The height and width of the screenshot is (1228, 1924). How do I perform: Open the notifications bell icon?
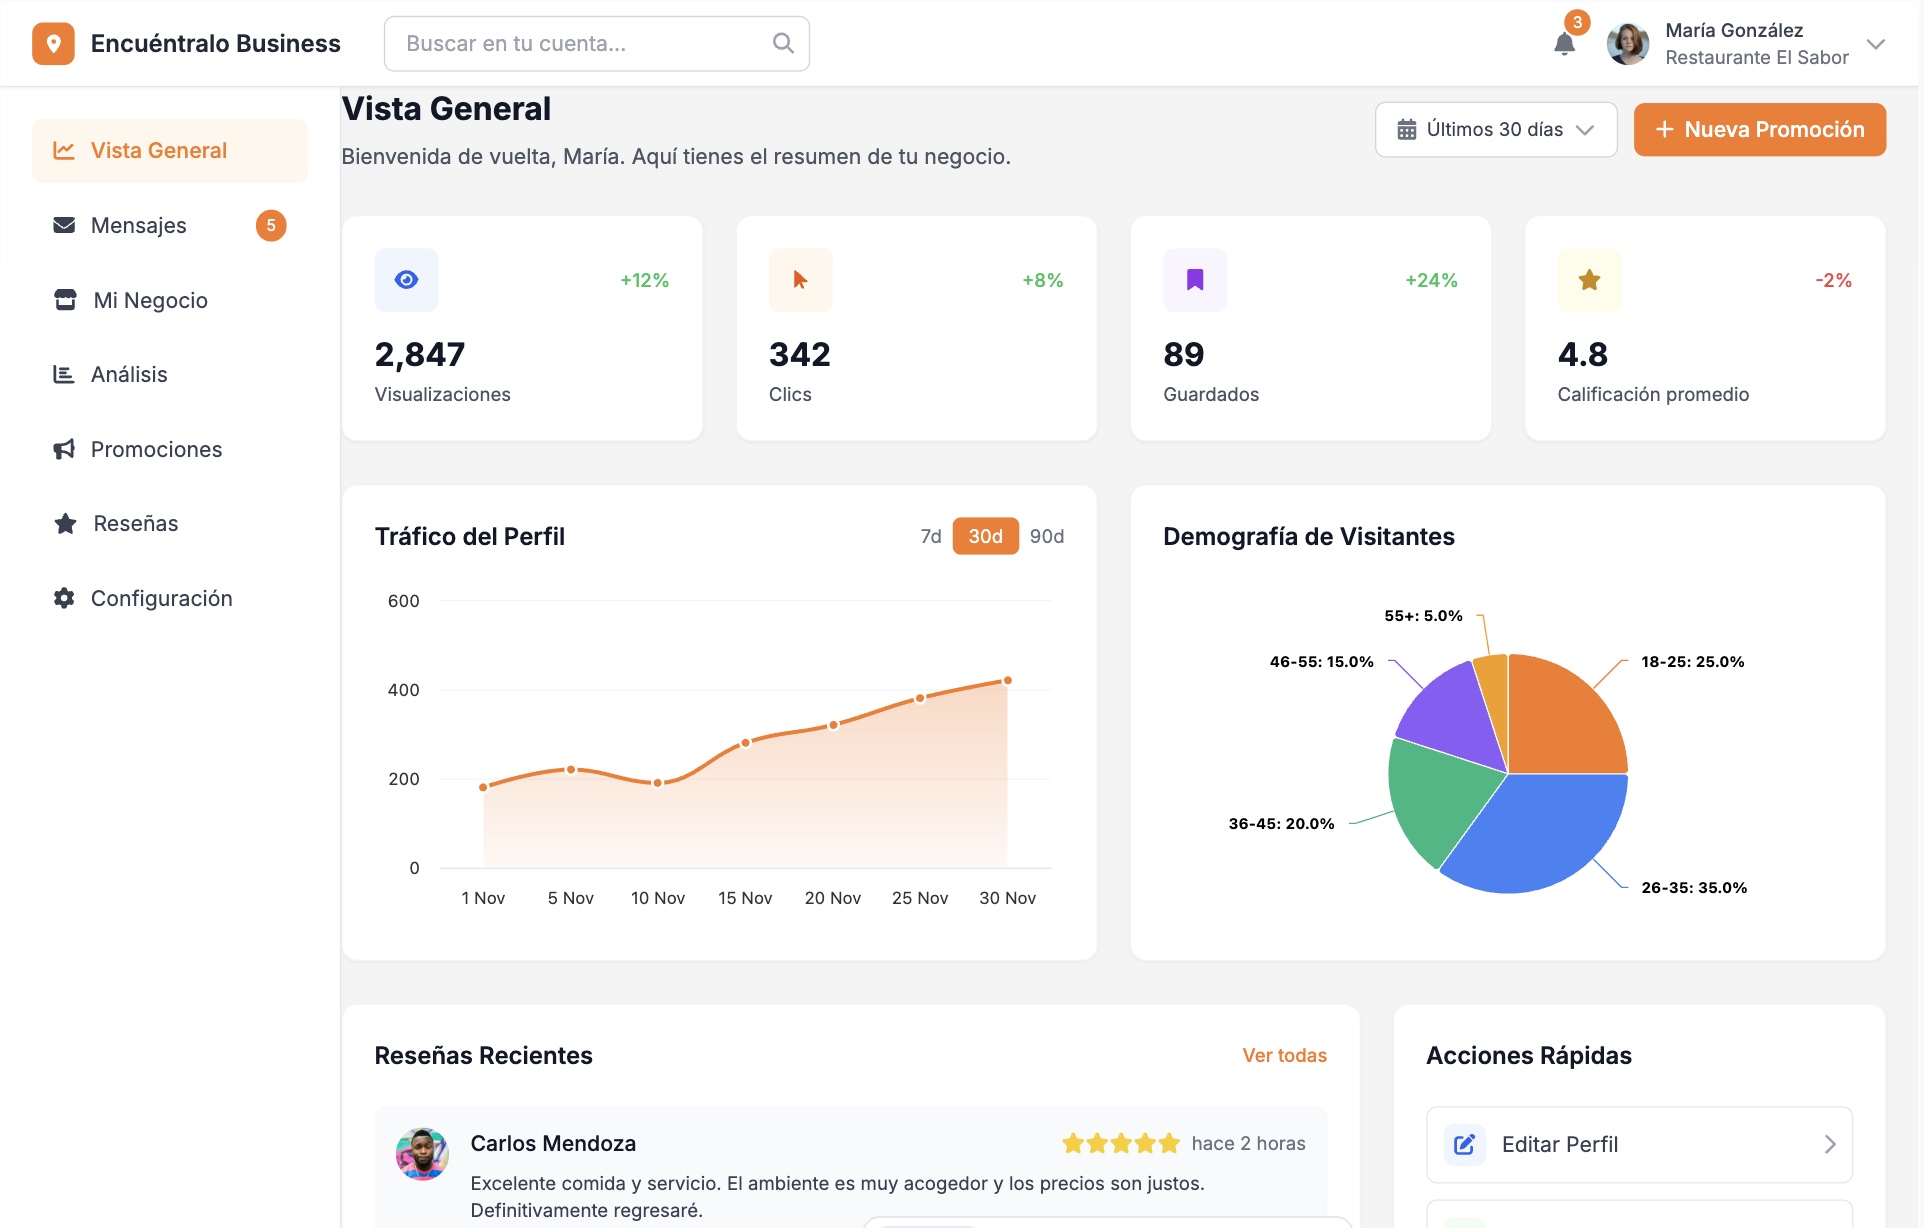point(1564,44)
